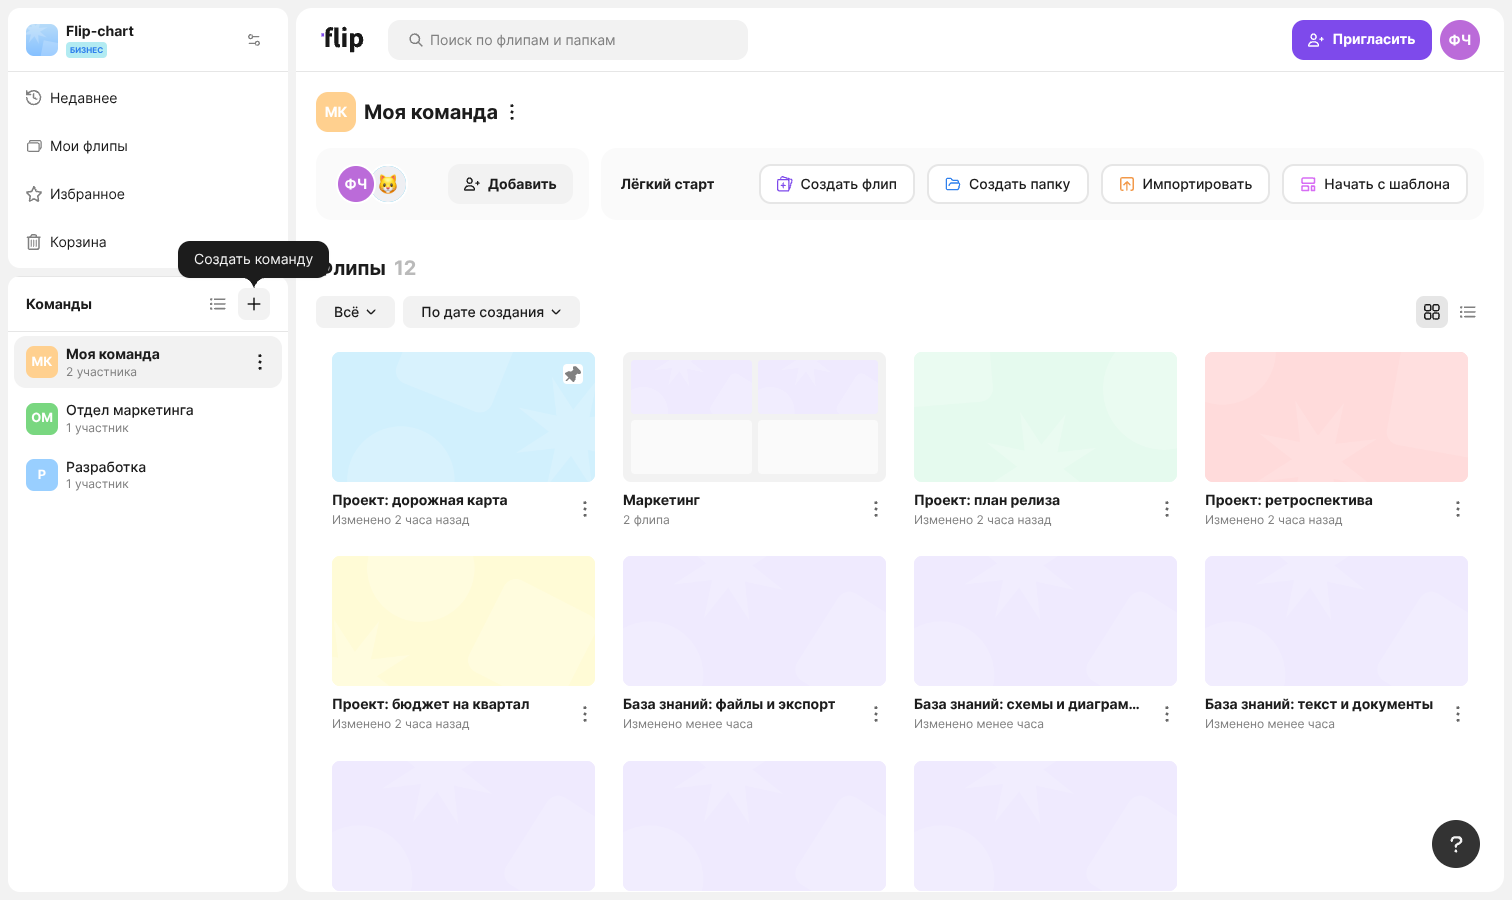The width and height of the screenshot is (1512, 900).
Task: Open more options for Проект: дорожная карта
Action: pyautogui.click(x=585, y=509)
